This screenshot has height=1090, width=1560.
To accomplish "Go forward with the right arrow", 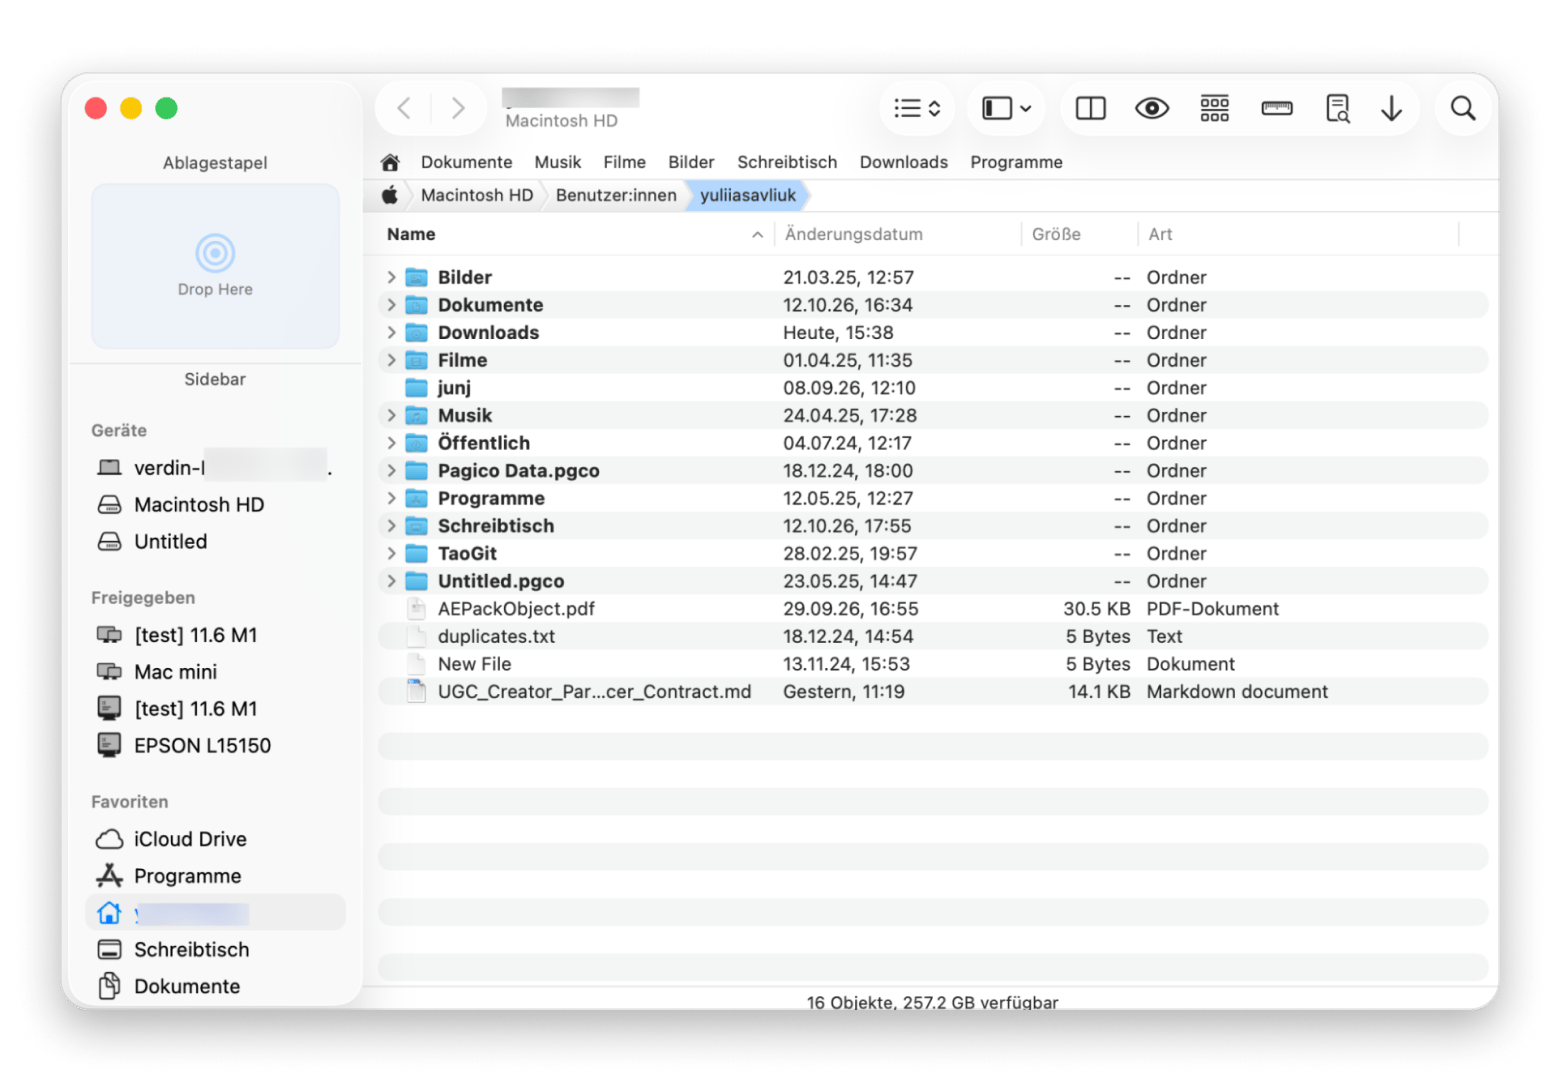I will tap(458, 108).
